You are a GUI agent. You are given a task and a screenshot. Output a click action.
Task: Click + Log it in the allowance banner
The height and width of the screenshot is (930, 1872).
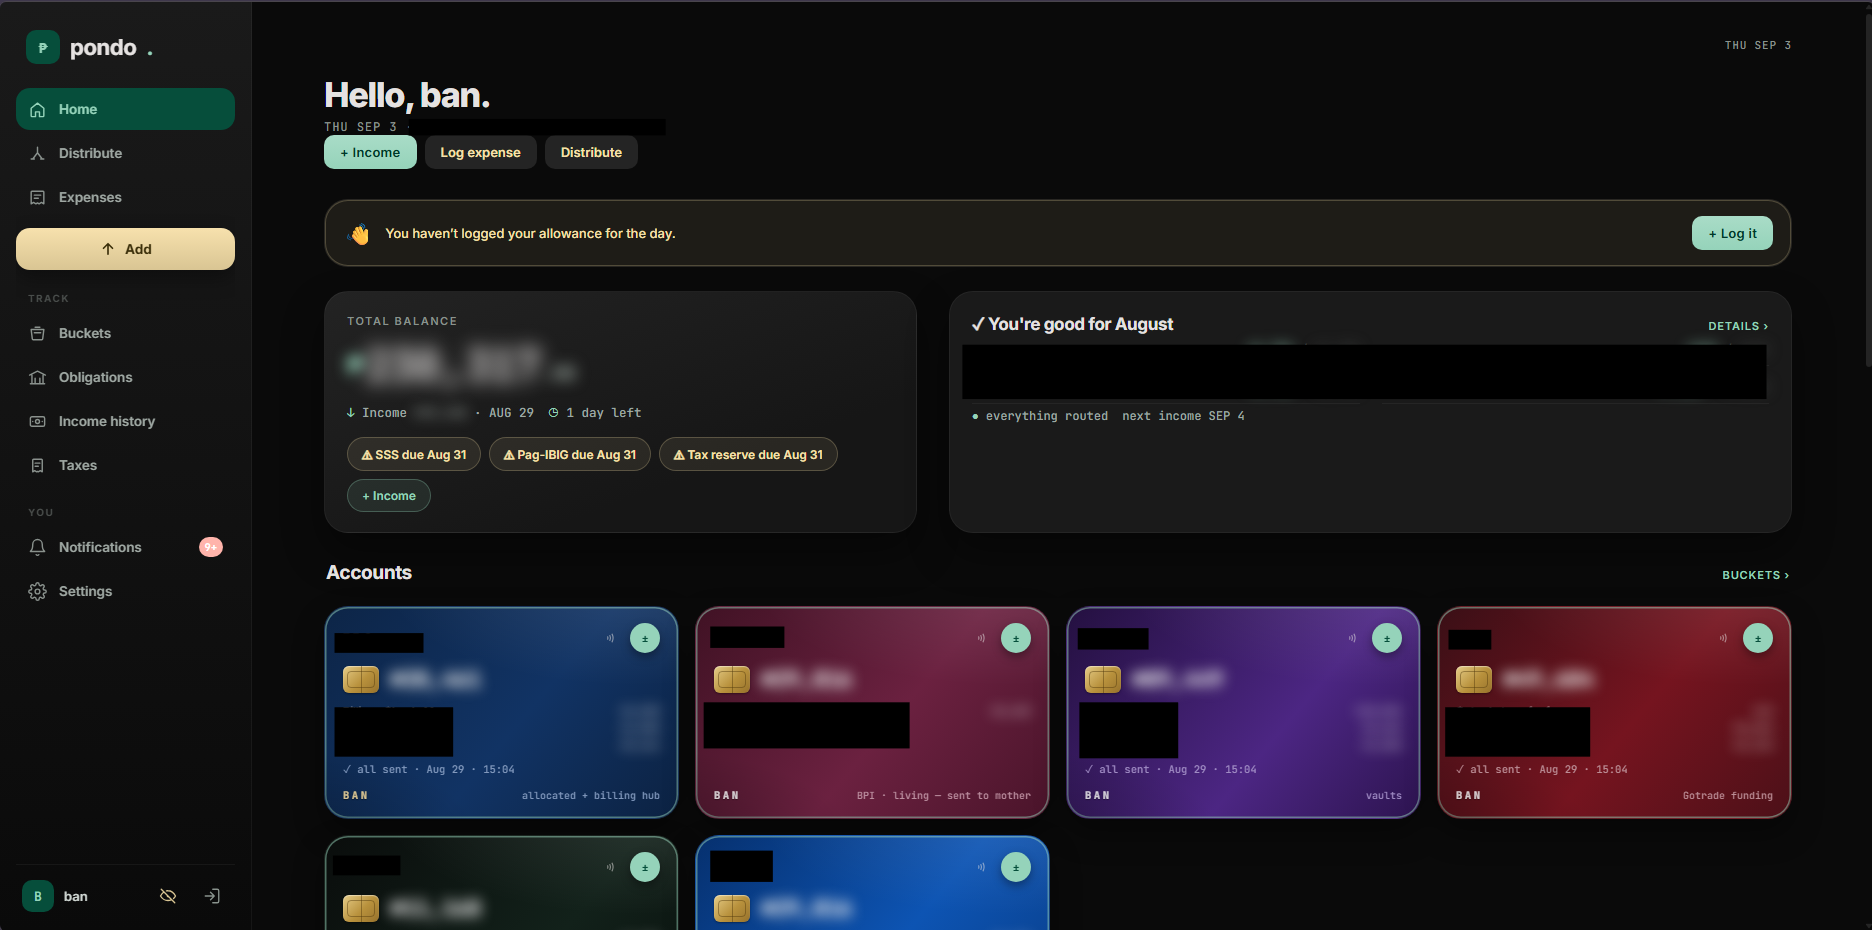pos(1732,233)
